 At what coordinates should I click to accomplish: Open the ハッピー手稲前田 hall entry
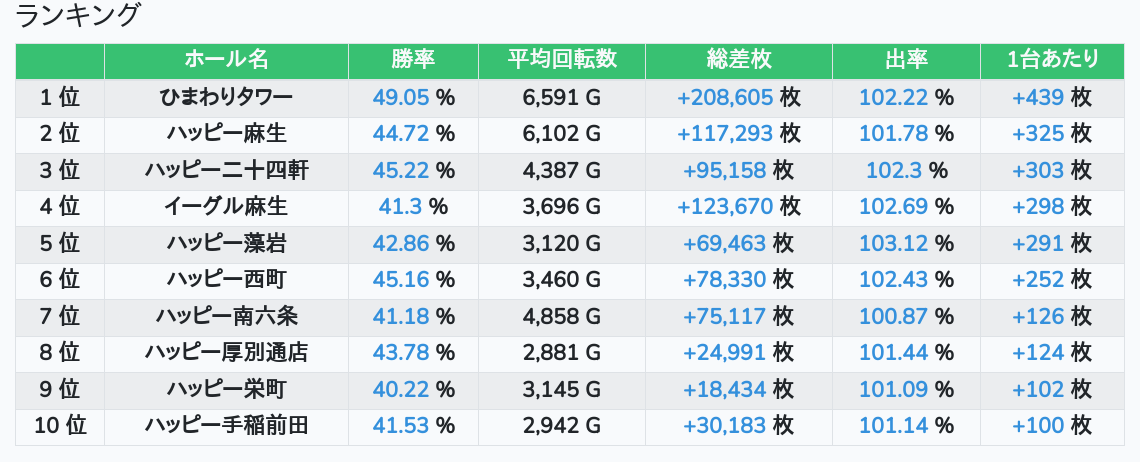click(226, 426)
